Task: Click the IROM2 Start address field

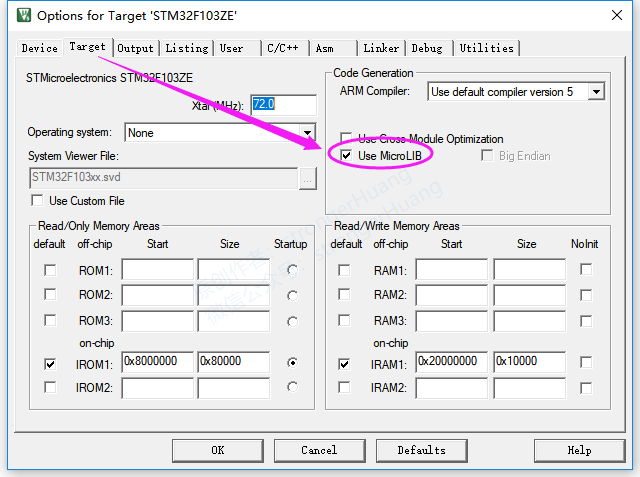Action: click(x=158, y=388)
